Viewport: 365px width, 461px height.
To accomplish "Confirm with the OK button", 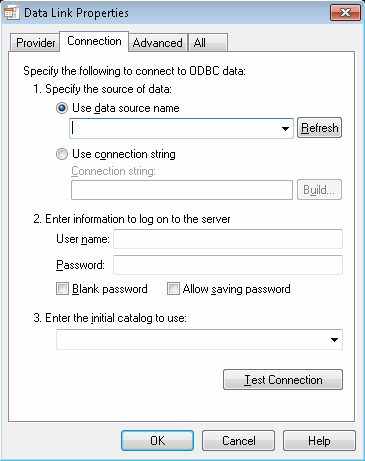I will [157, 441].
